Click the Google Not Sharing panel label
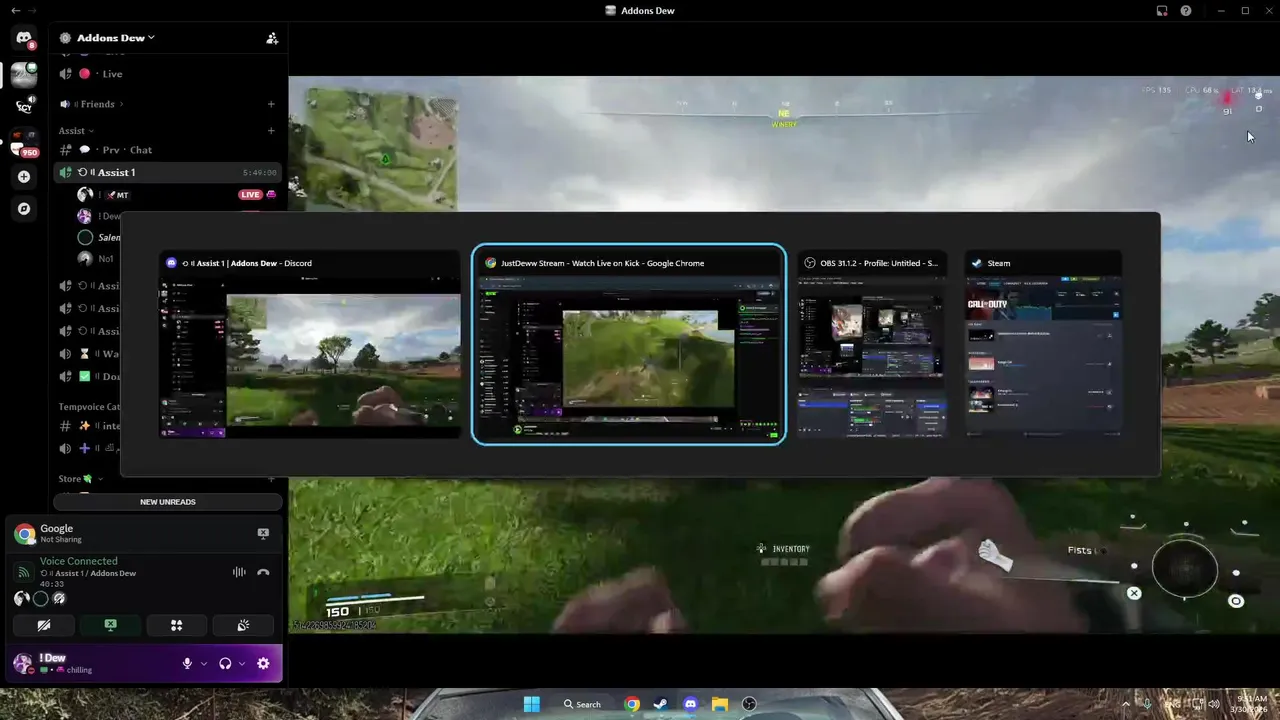The height and width of the screenshot is (720, 1280). (60, 533)
